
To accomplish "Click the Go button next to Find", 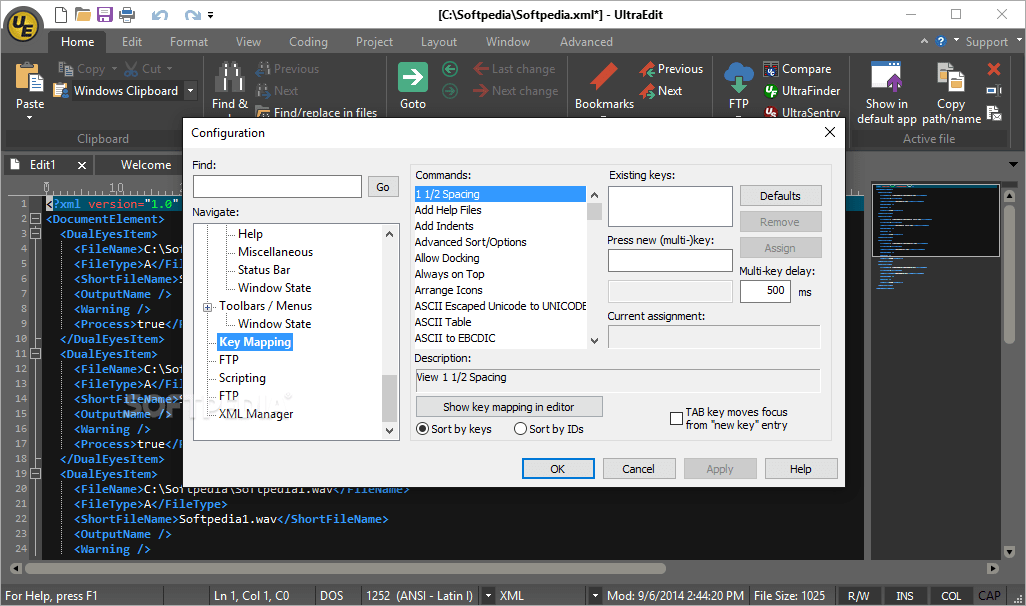I will tap(383, 187).
